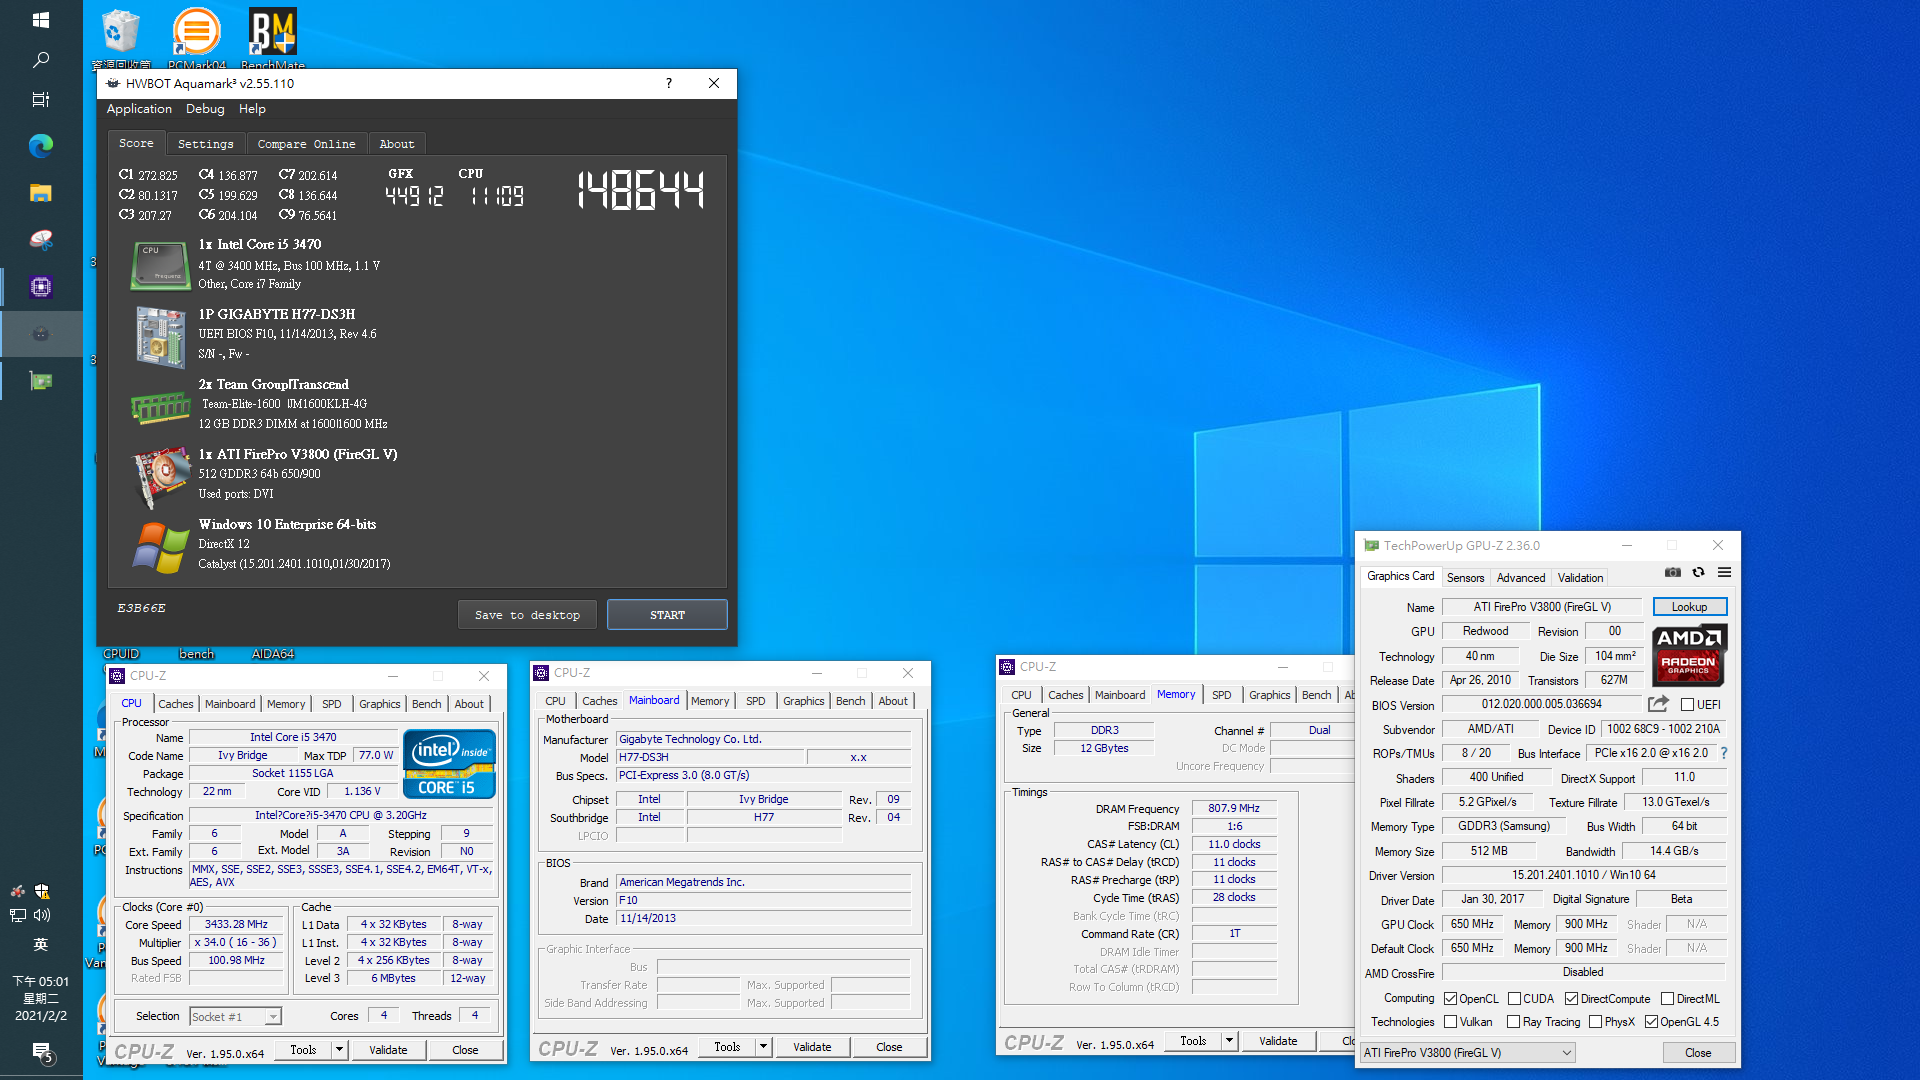Click the GPU-Z refresh icon
The height and width of the screenshot is (1080, 1920).
(x=1698, y=573)
